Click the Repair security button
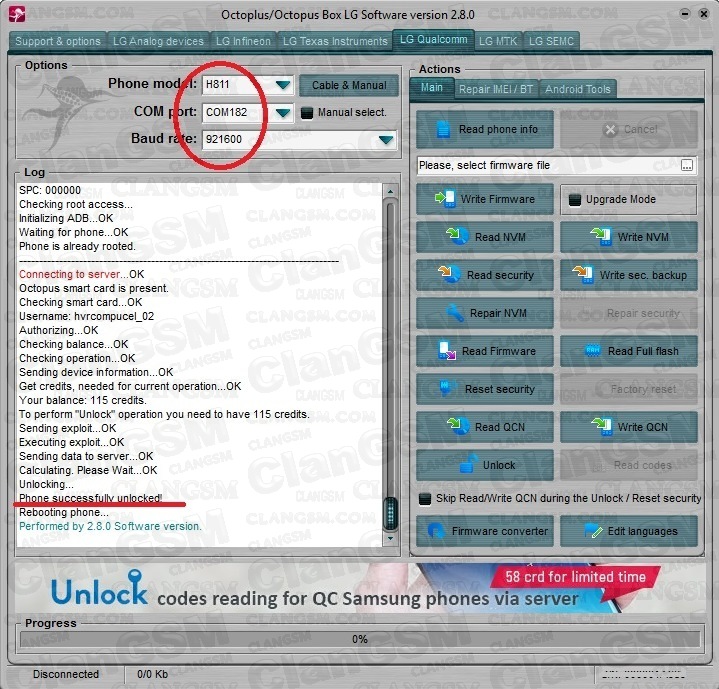 pos(628,313)
